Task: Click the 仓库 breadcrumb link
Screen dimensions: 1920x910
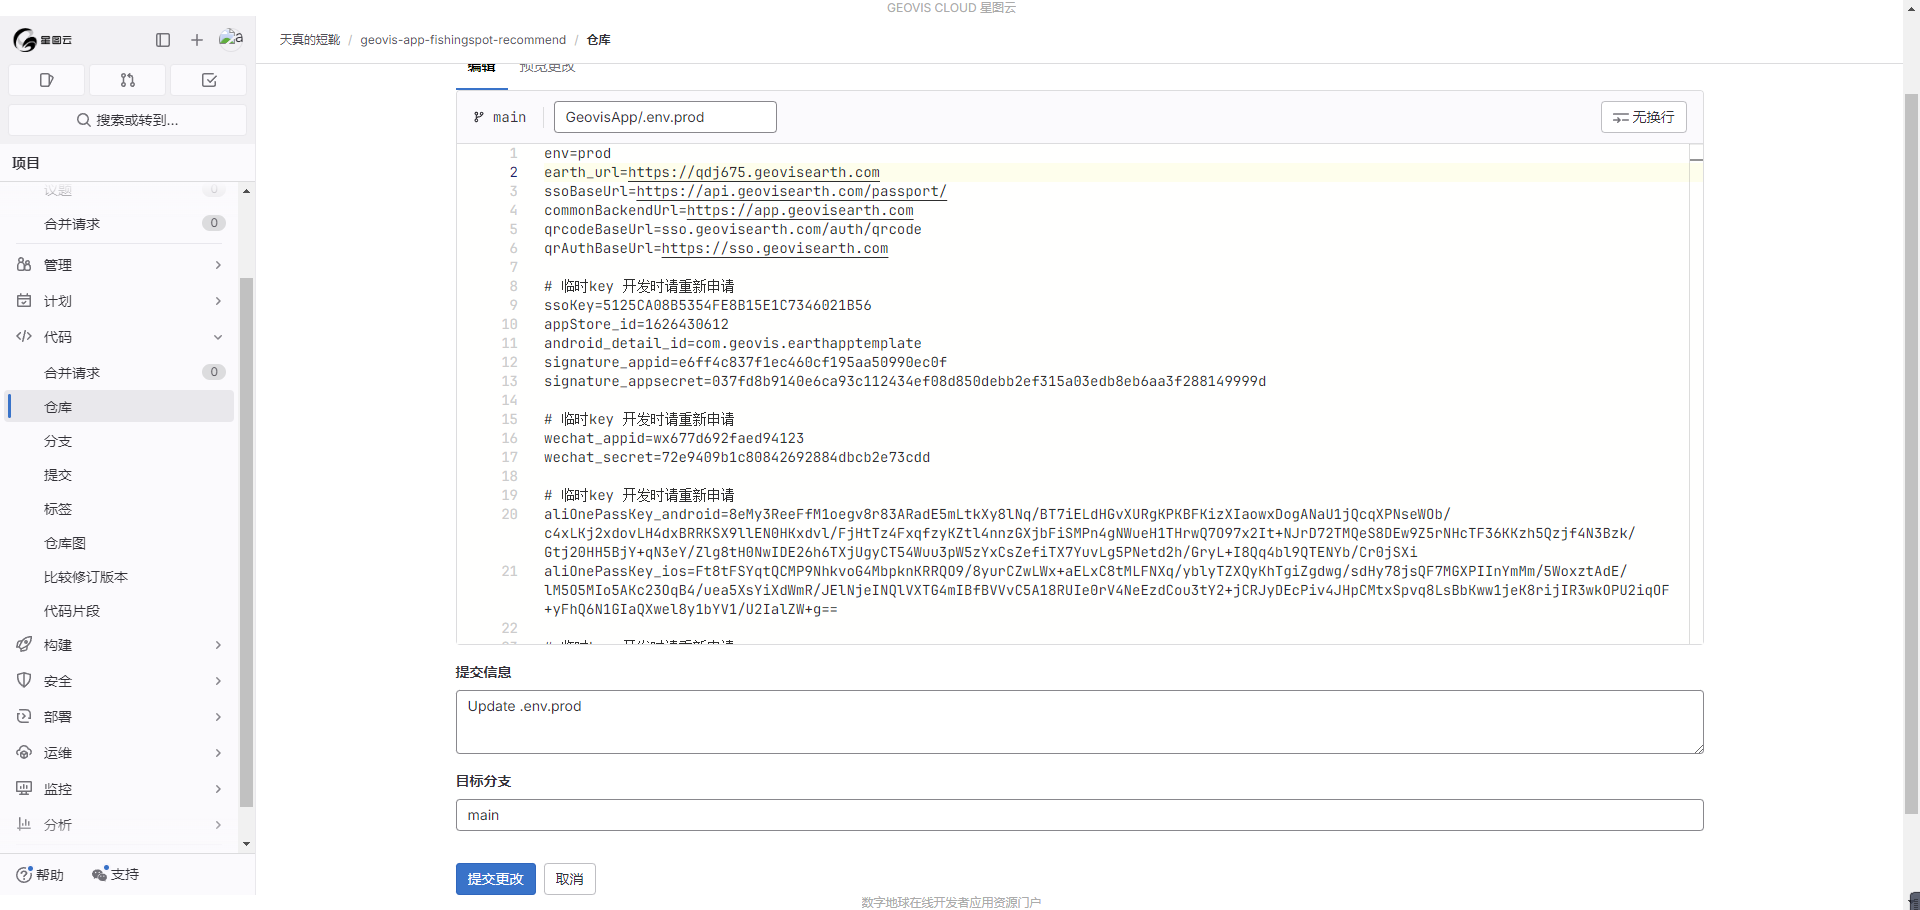Action: click(599, 40)
